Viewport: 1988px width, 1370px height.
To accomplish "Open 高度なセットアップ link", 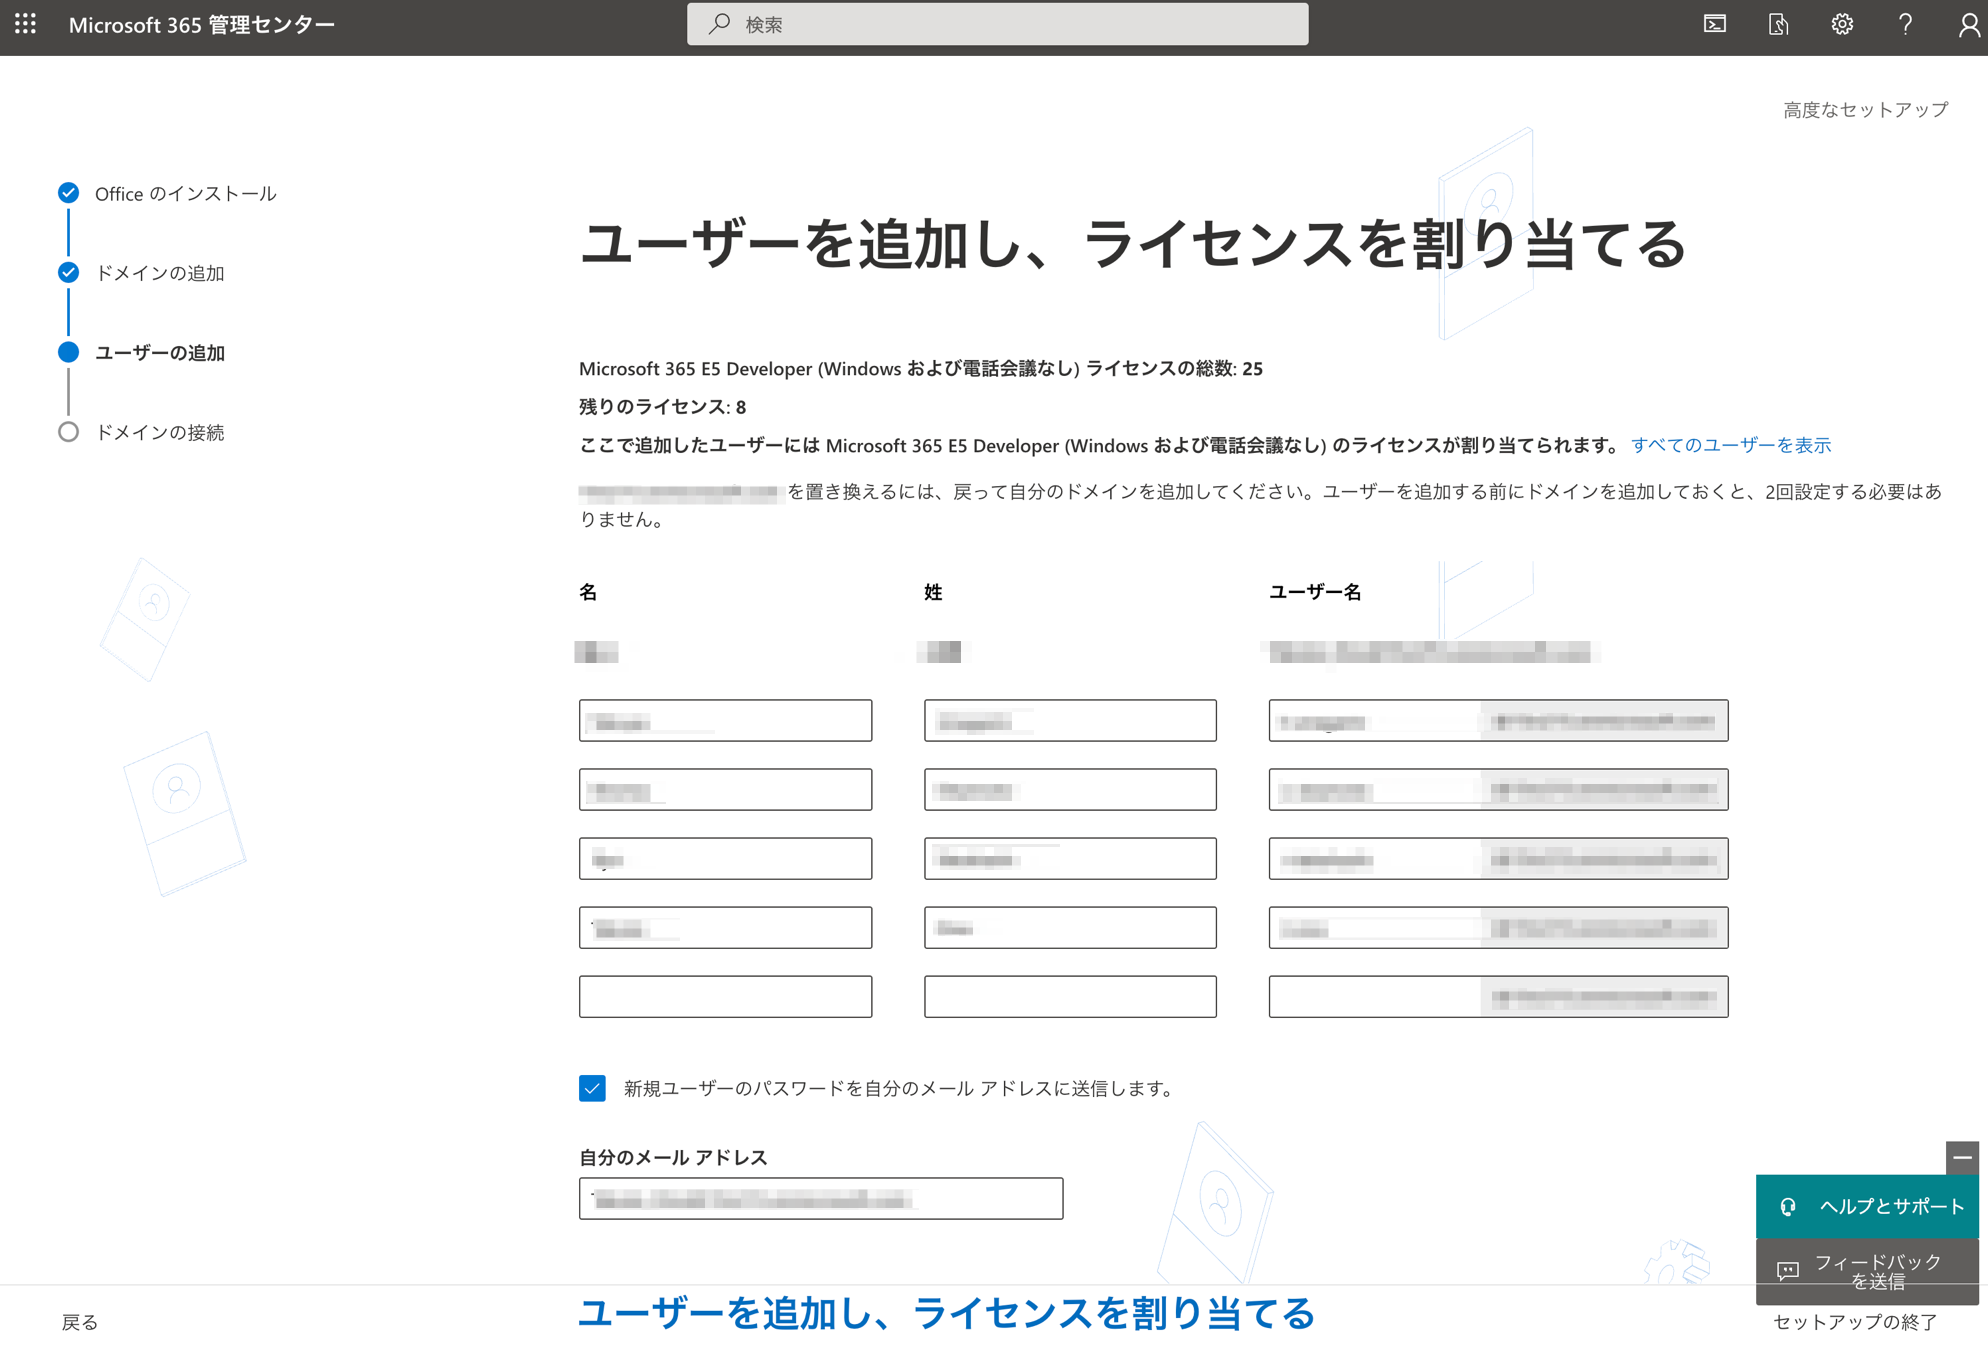I will pos(1865,109).
